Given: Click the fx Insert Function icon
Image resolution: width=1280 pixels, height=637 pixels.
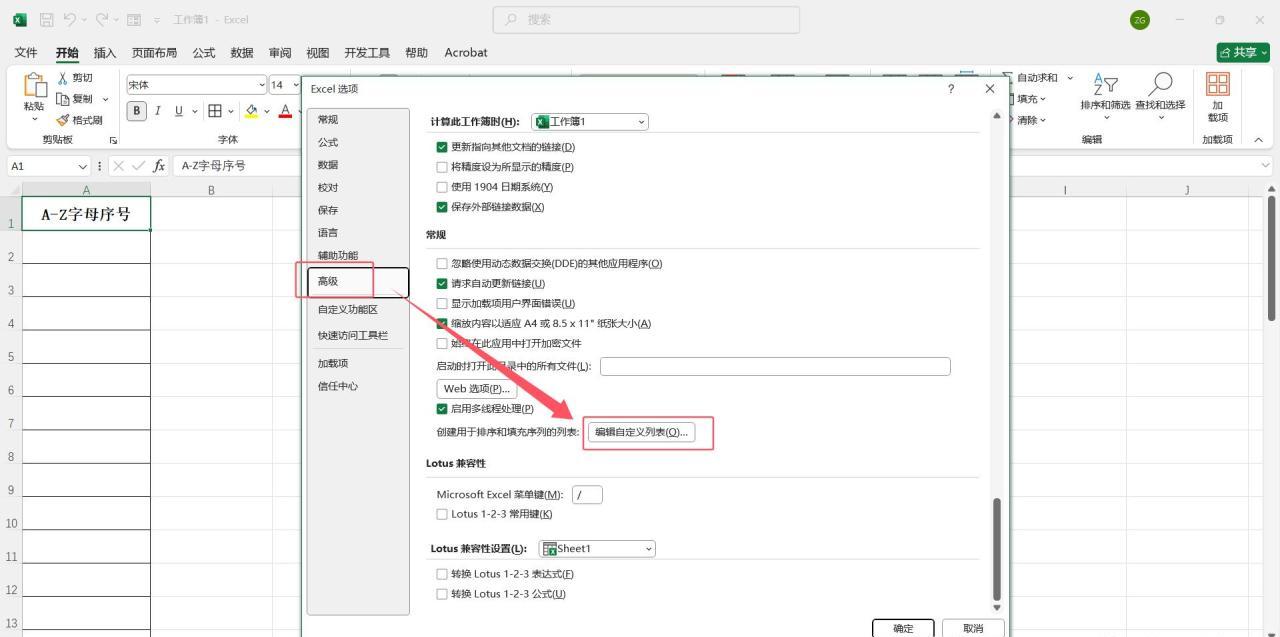Looking at the screenshot, I should (x=159, y=166).
